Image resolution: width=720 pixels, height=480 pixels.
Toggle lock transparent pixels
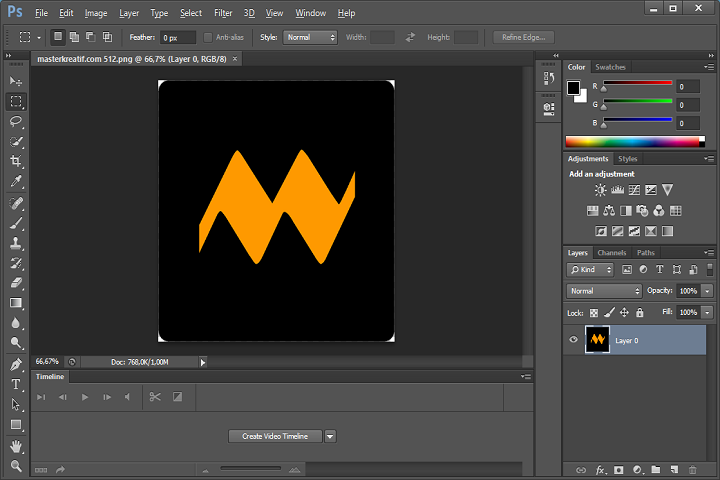[x=593, y=313]
